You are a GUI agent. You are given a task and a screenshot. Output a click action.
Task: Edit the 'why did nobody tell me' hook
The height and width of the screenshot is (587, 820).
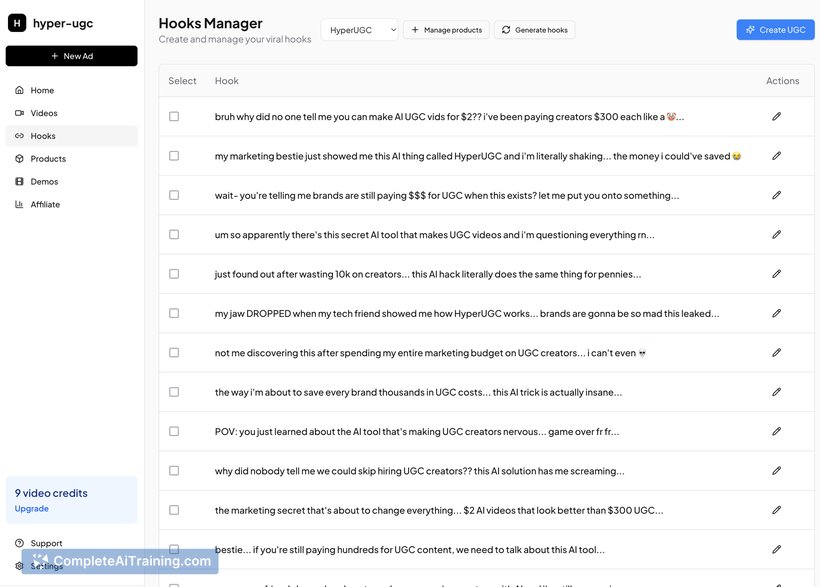pos(777,470)
